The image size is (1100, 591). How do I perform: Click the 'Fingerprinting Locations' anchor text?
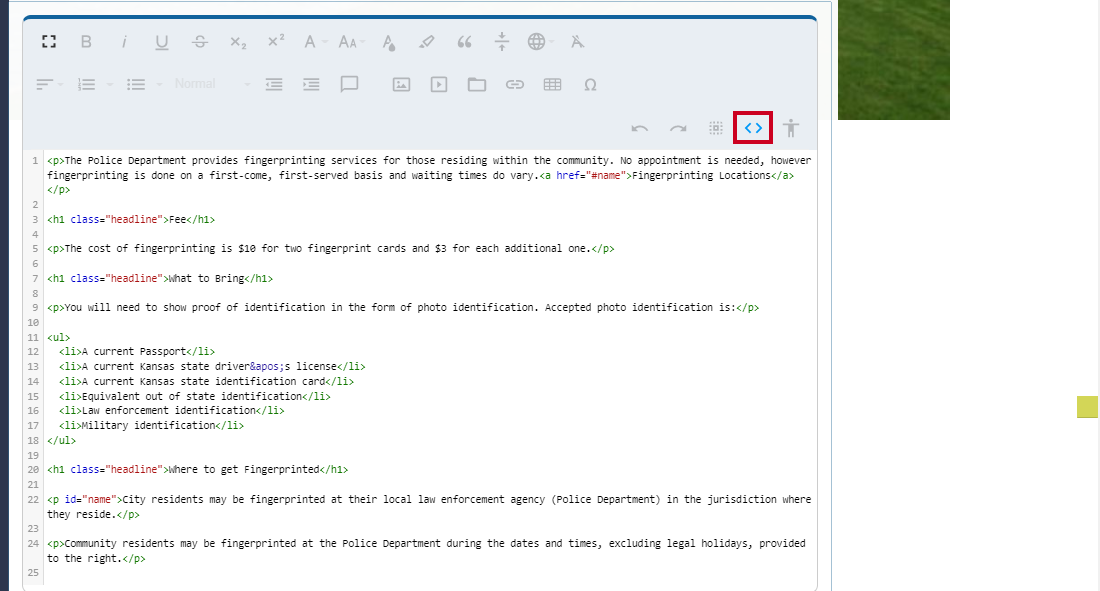pos(701,175)
